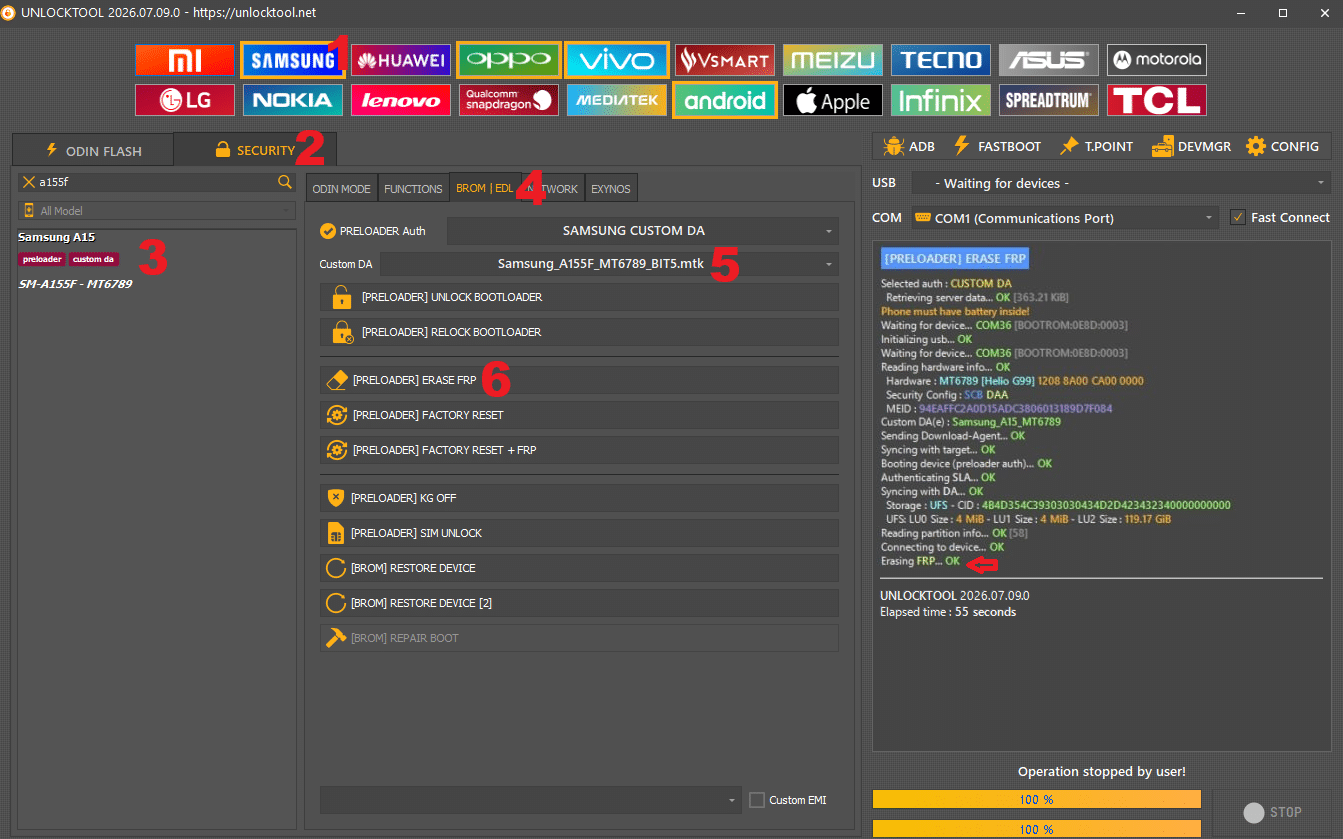Select the Meizu brand logo
The width and height of the screenshot is (1343, 839).
click(x=833, y=60)
